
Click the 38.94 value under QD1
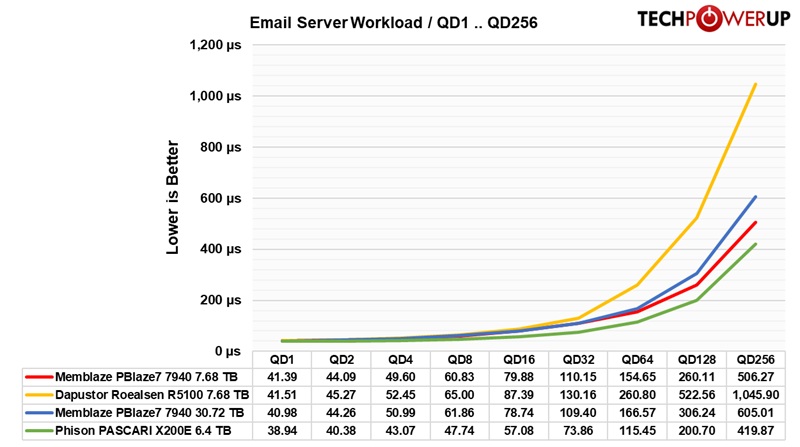(281, 429)
